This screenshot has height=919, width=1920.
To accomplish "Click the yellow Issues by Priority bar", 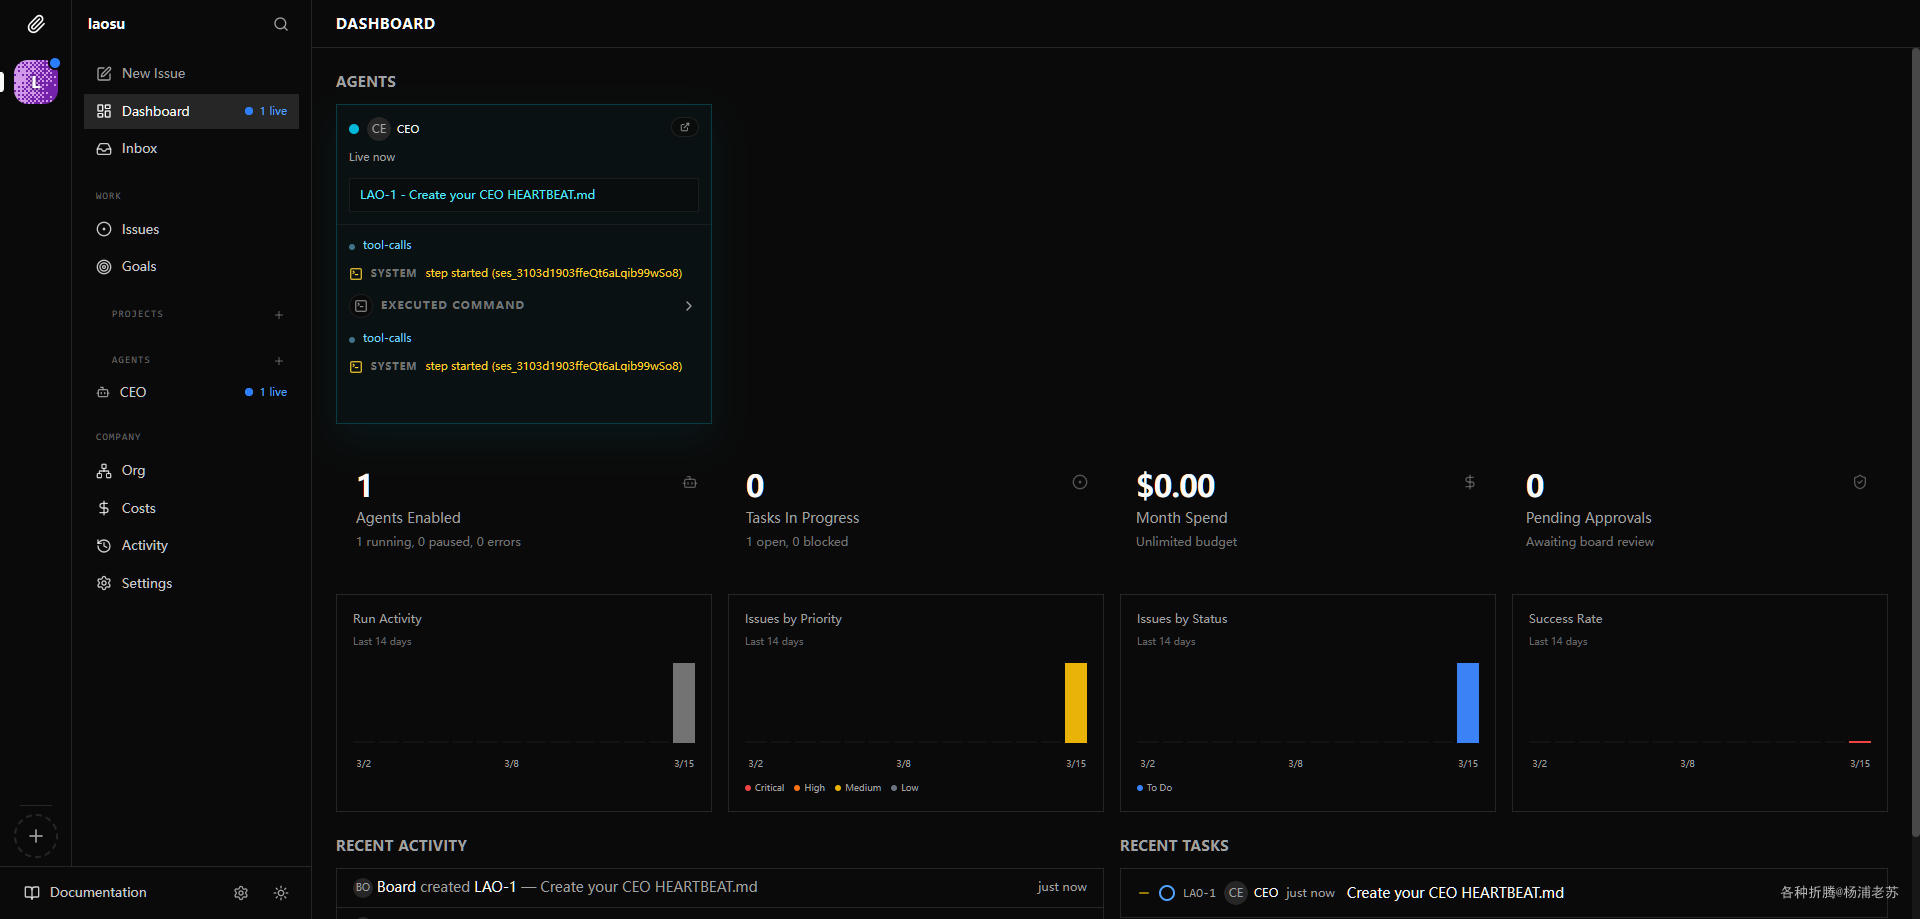I will pos(1076,703).
